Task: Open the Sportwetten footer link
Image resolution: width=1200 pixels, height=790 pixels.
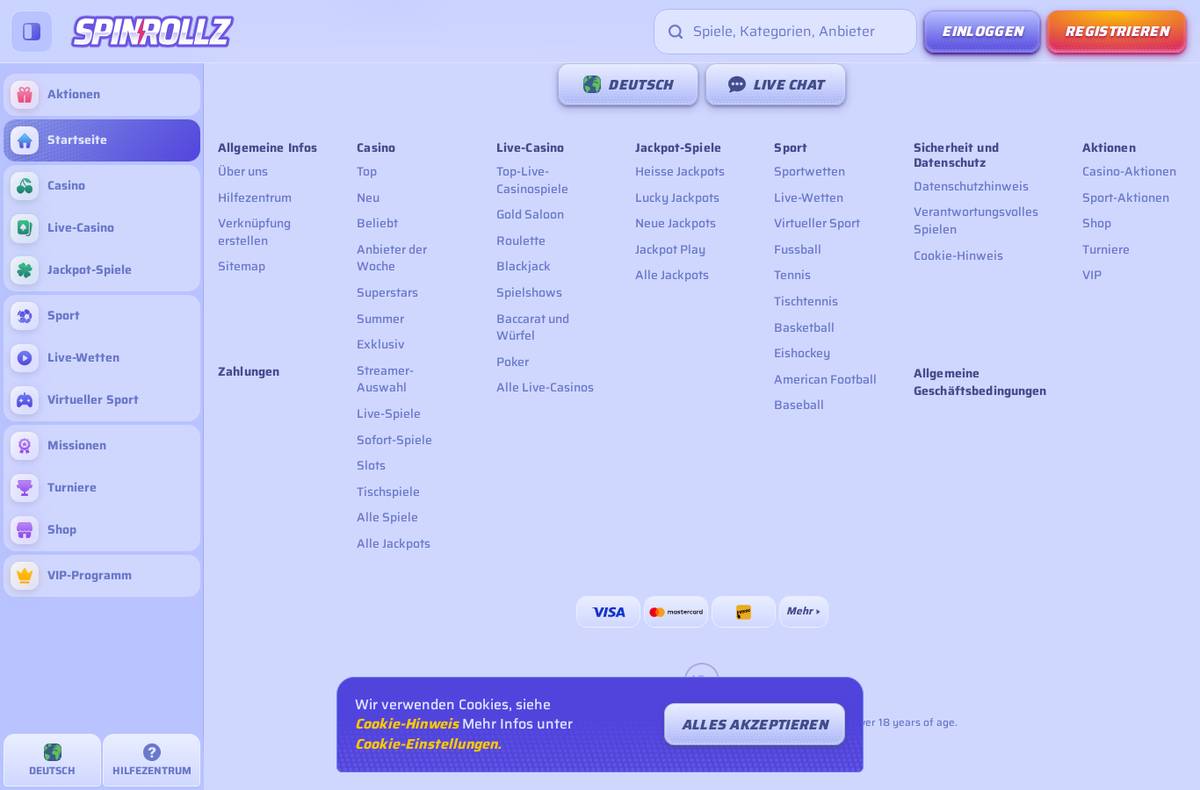Action: pyautogui.click(x=809, y=172)
